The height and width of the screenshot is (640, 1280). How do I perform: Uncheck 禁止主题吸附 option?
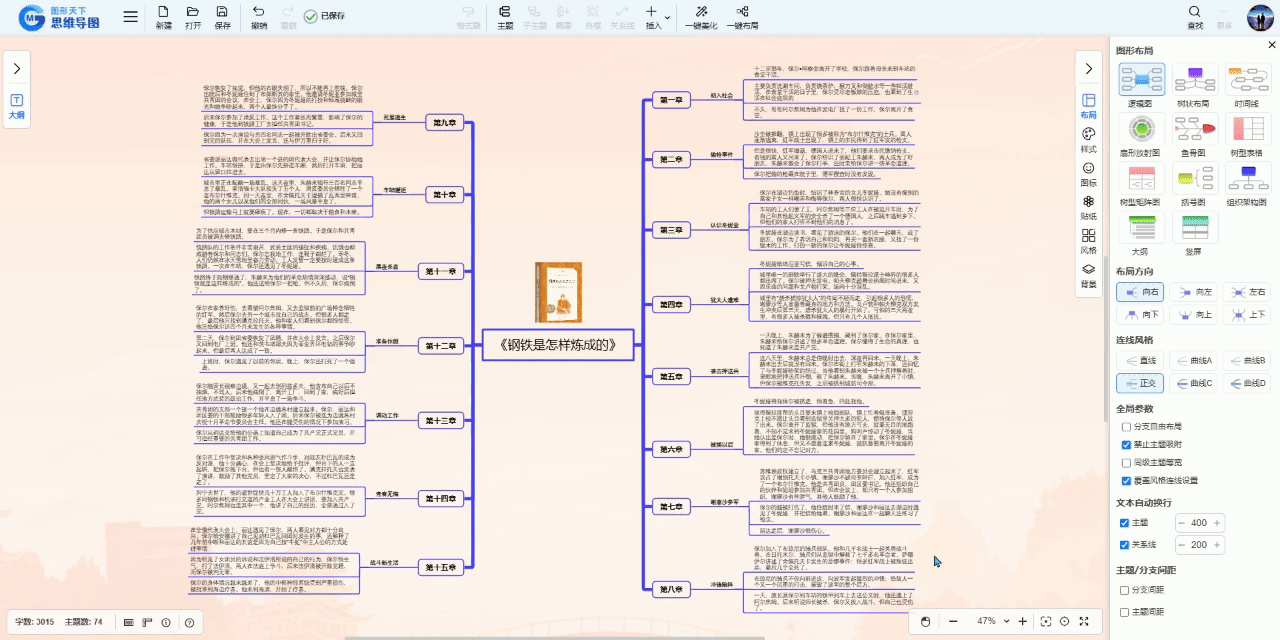[1126, 444]
